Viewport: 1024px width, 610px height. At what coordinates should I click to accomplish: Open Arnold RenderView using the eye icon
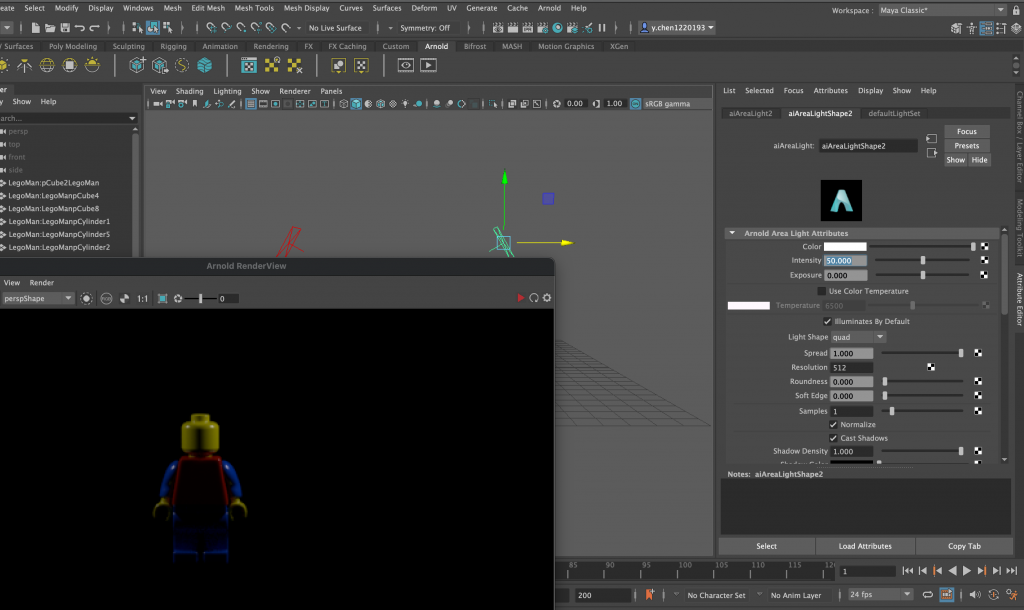click(406, 65)
